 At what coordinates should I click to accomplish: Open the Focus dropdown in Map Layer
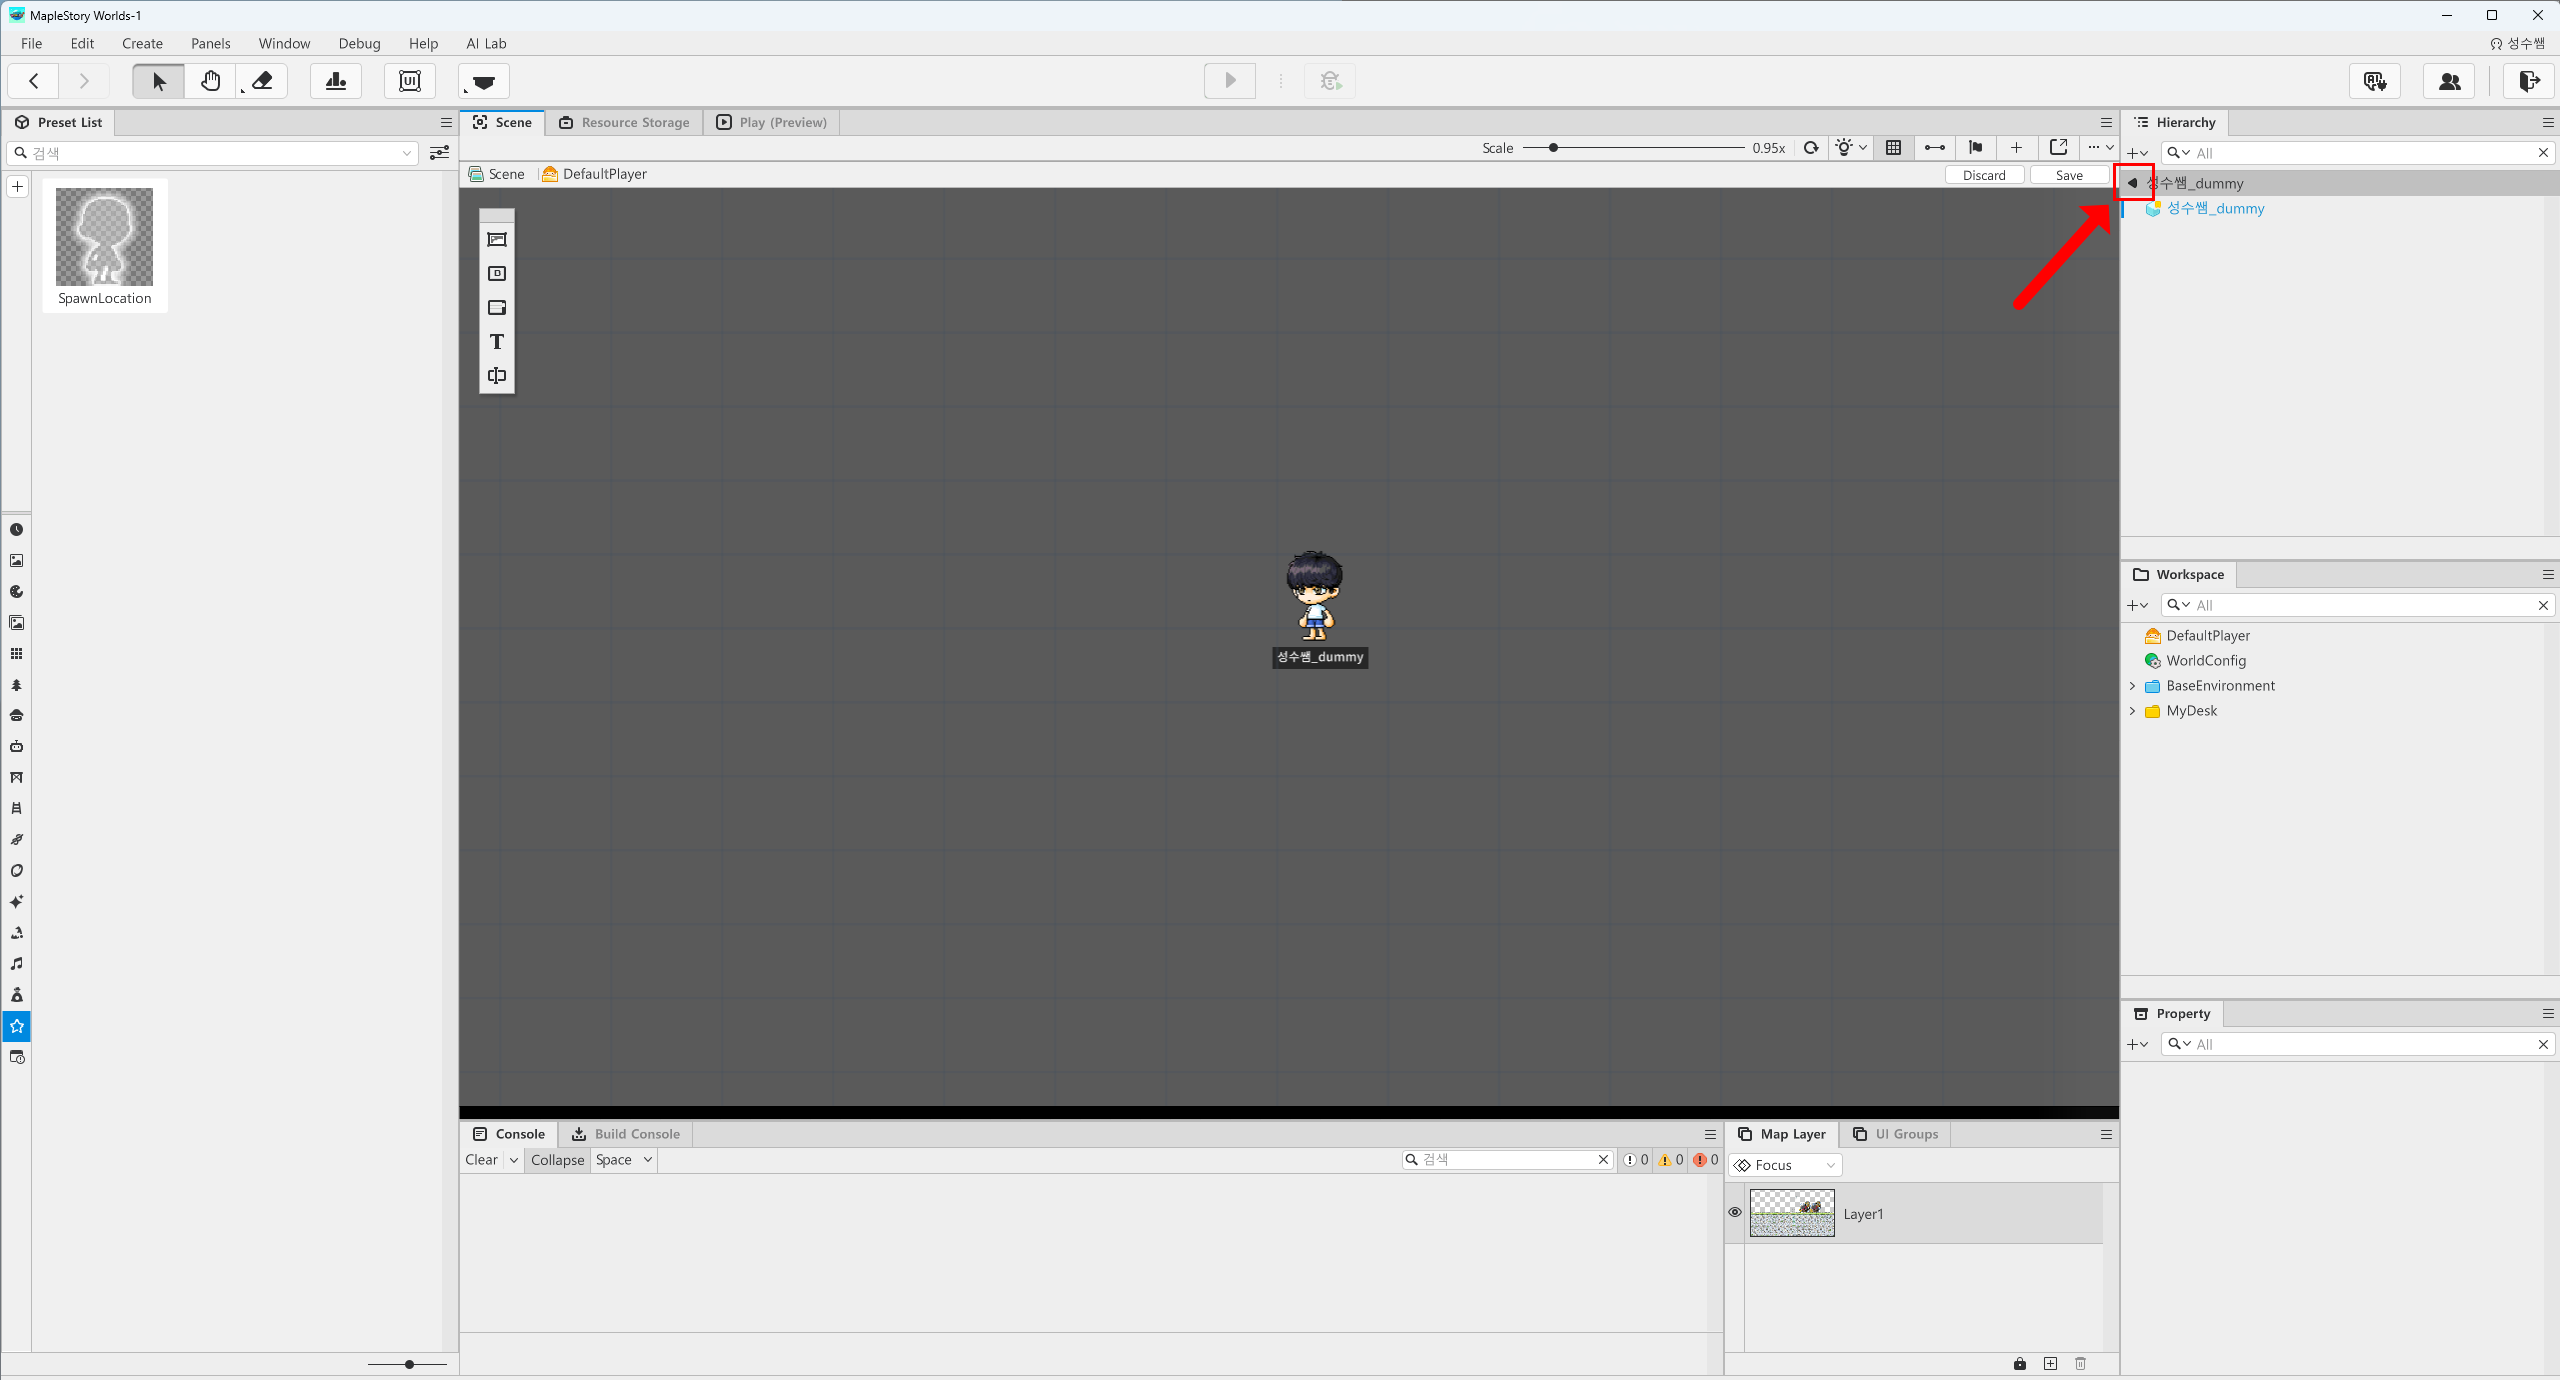(x=1786, y=1165)
